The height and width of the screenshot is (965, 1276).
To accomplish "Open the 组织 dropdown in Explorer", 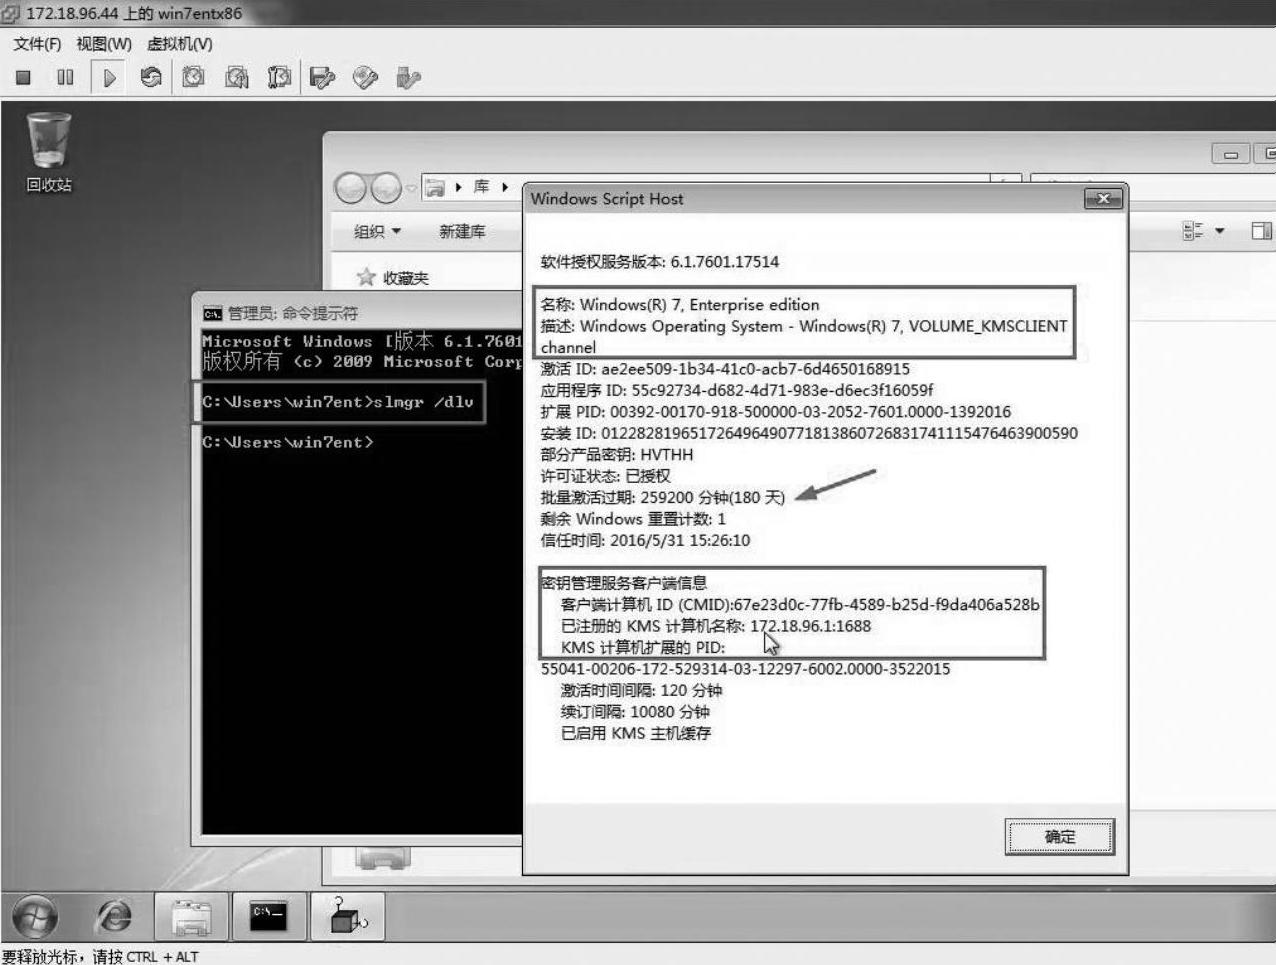I will [x=377, y=231].
